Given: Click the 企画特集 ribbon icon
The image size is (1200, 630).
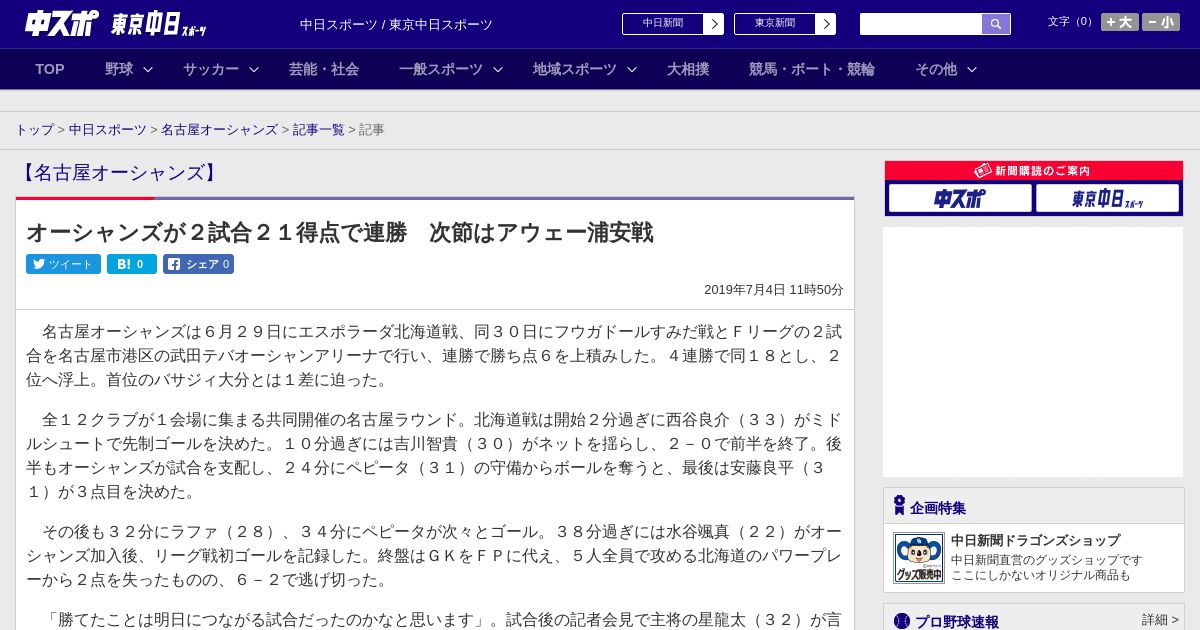Looking at the screenshot, I should pyautogui.click(x=899, y=506).
